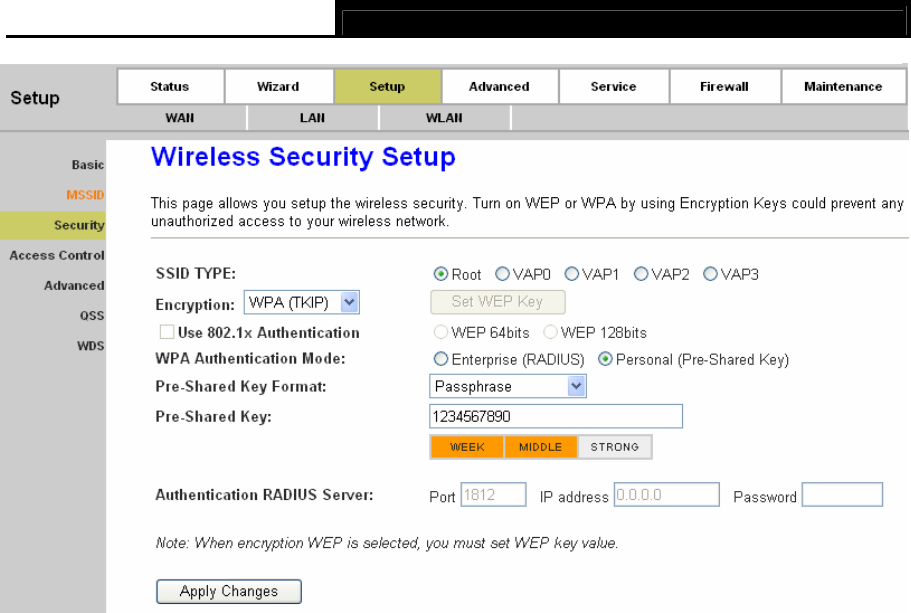911x613 pixels.
Task: Click the Apply Changes button
Action: coord(229,592)
